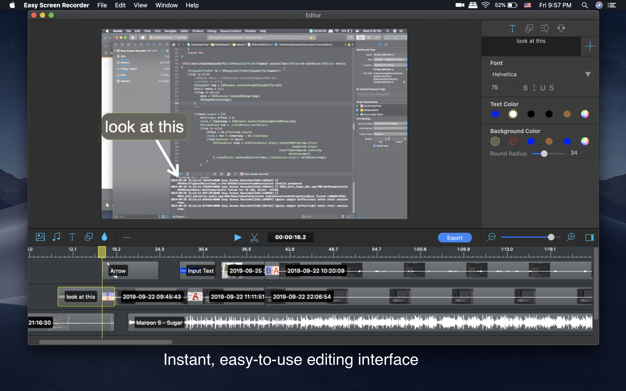Screen dimensions: 626x391
Task: Add audio with the music note icon
Action: [56, 237]
